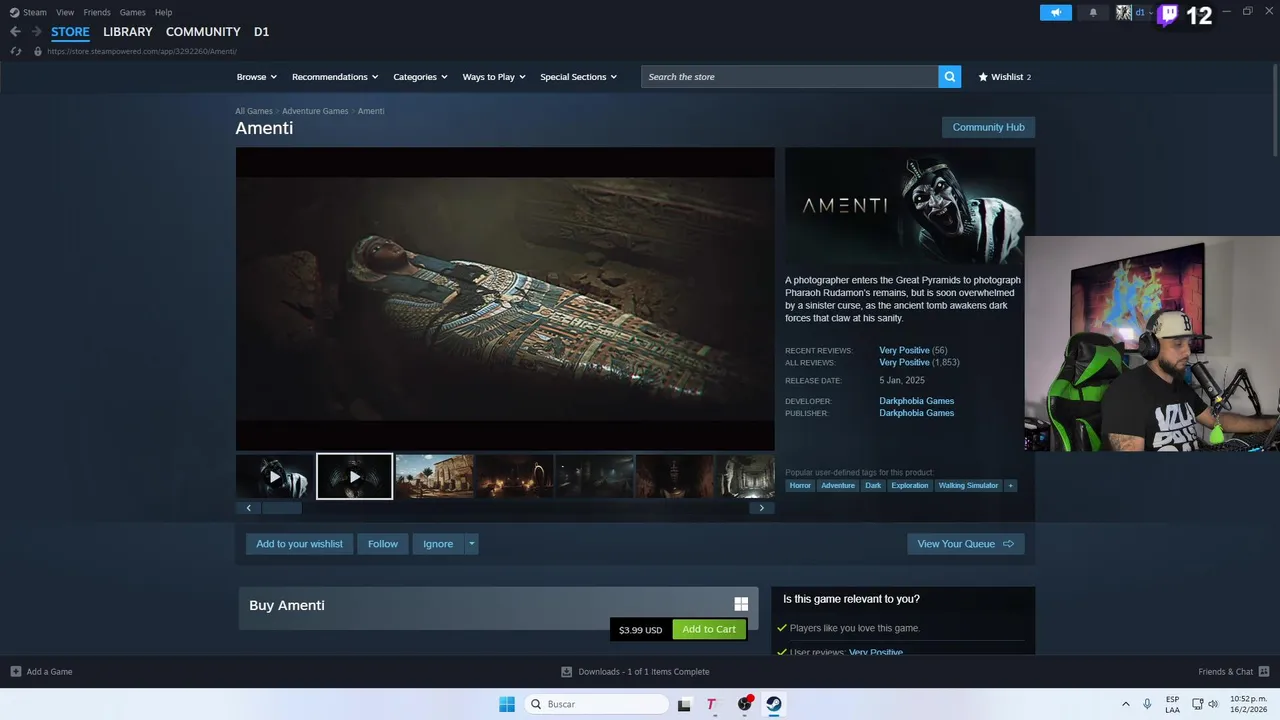Go back with the left arrow
Screen dimensions: 1280x720
[x=15, y=32]
